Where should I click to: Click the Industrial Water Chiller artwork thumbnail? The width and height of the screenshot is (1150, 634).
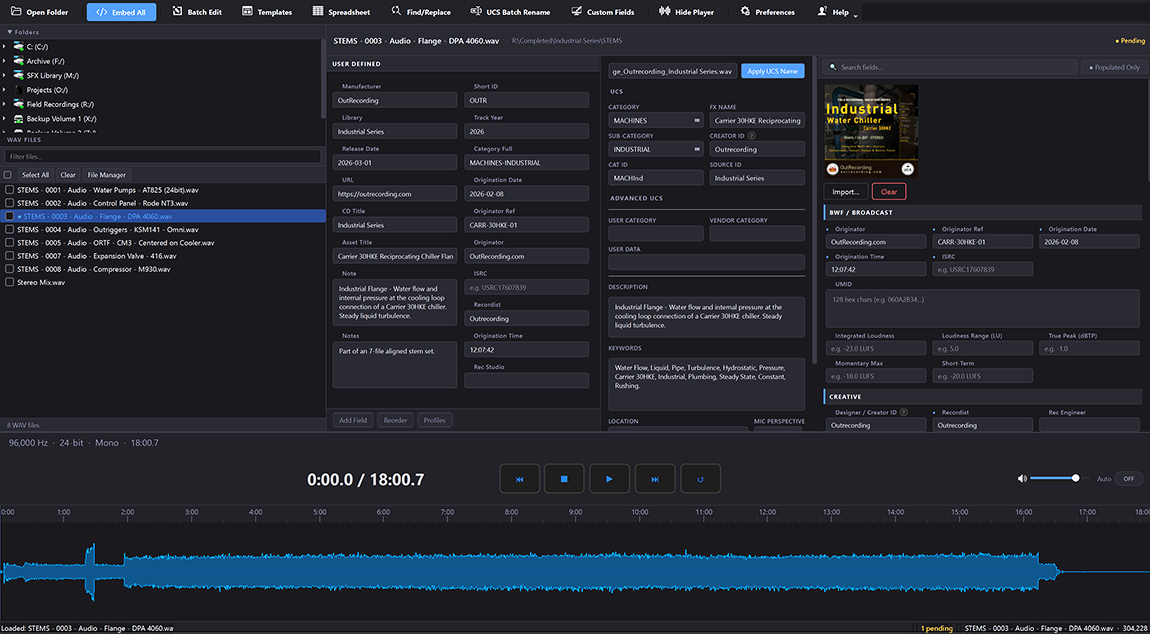871,131
